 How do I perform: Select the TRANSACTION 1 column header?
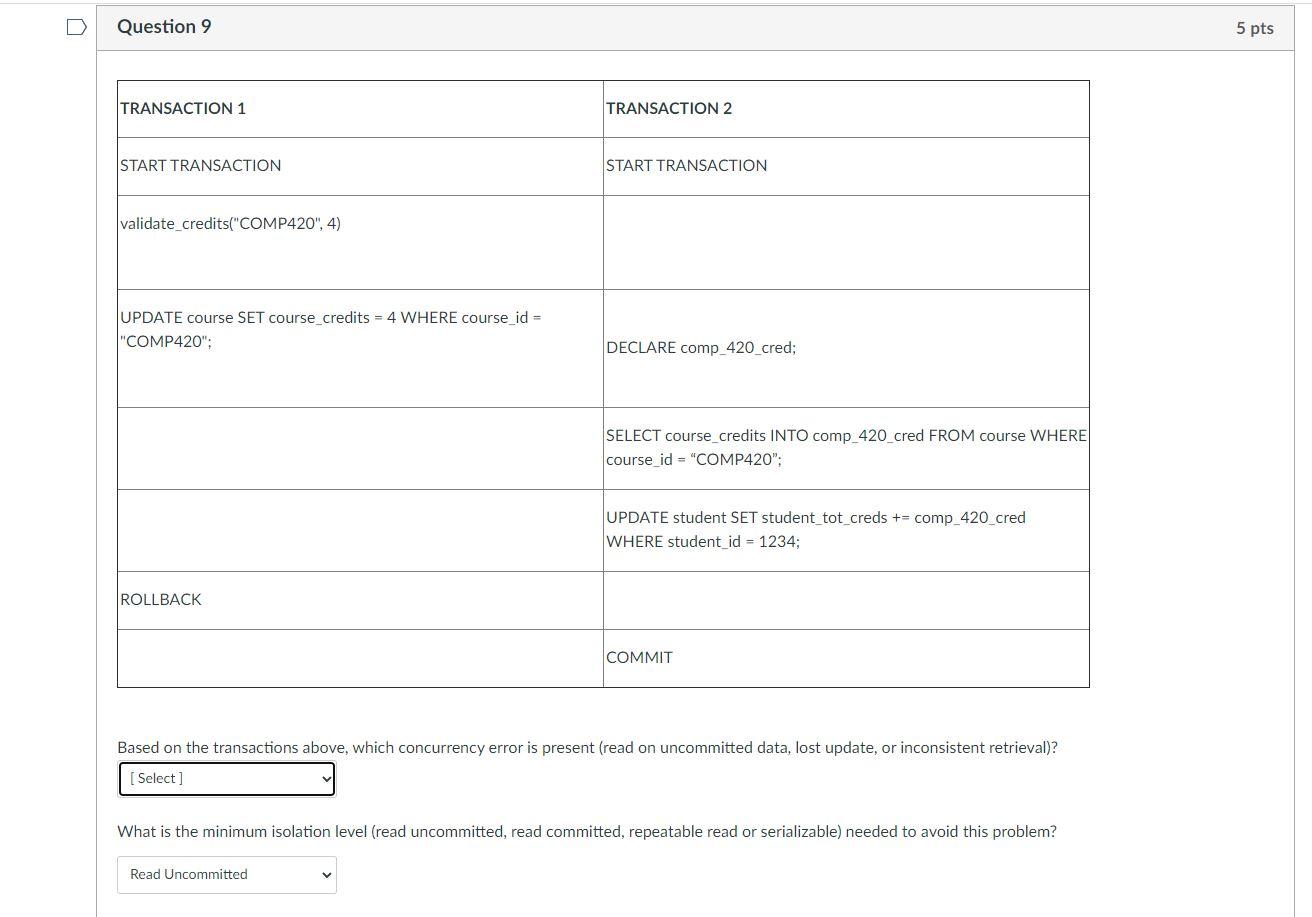point(182,108)
